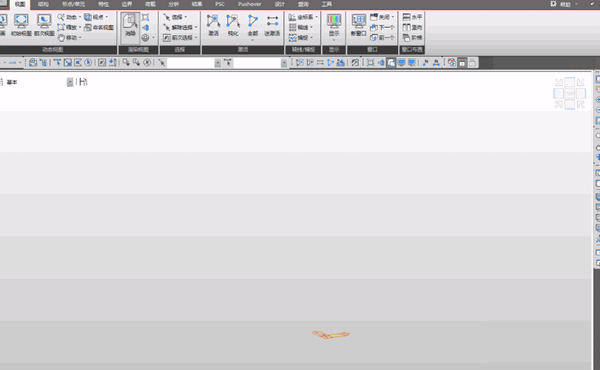The height and width of the screenshot is (370, 600).
Task: Expand the 显示 display button arrow
Action: coord(334,40)
